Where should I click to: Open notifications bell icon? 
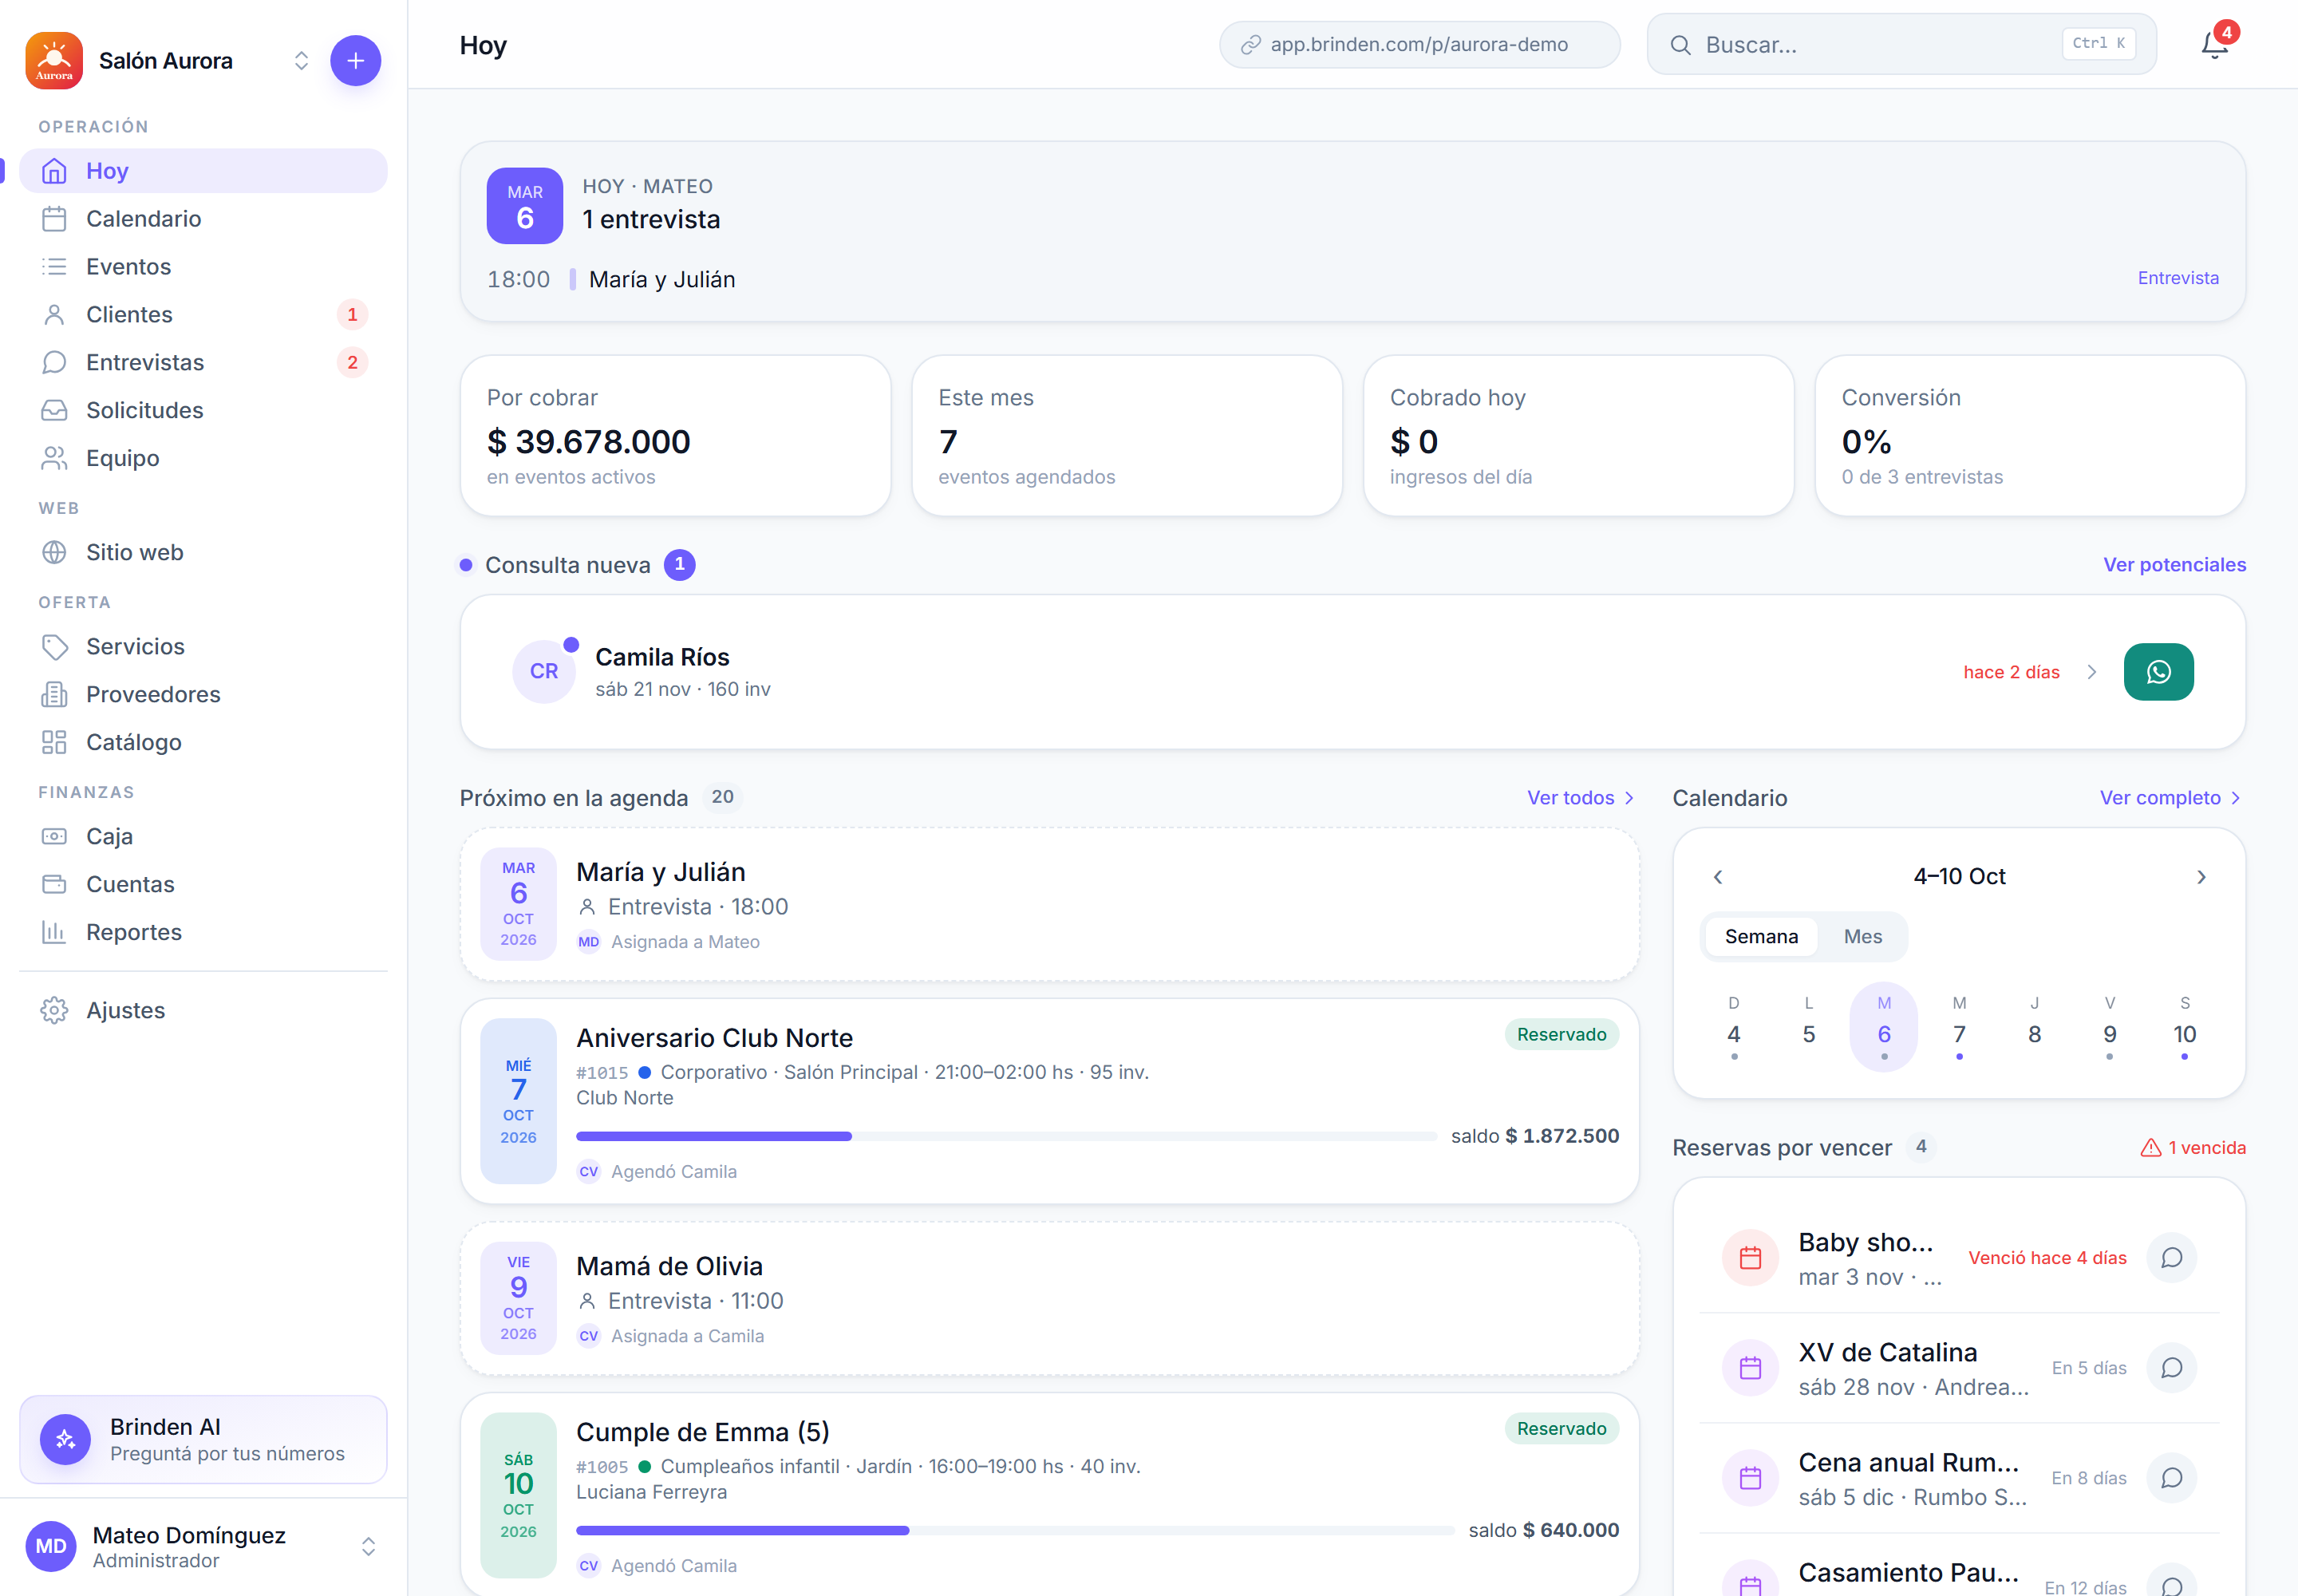(x=2215, y=45)
